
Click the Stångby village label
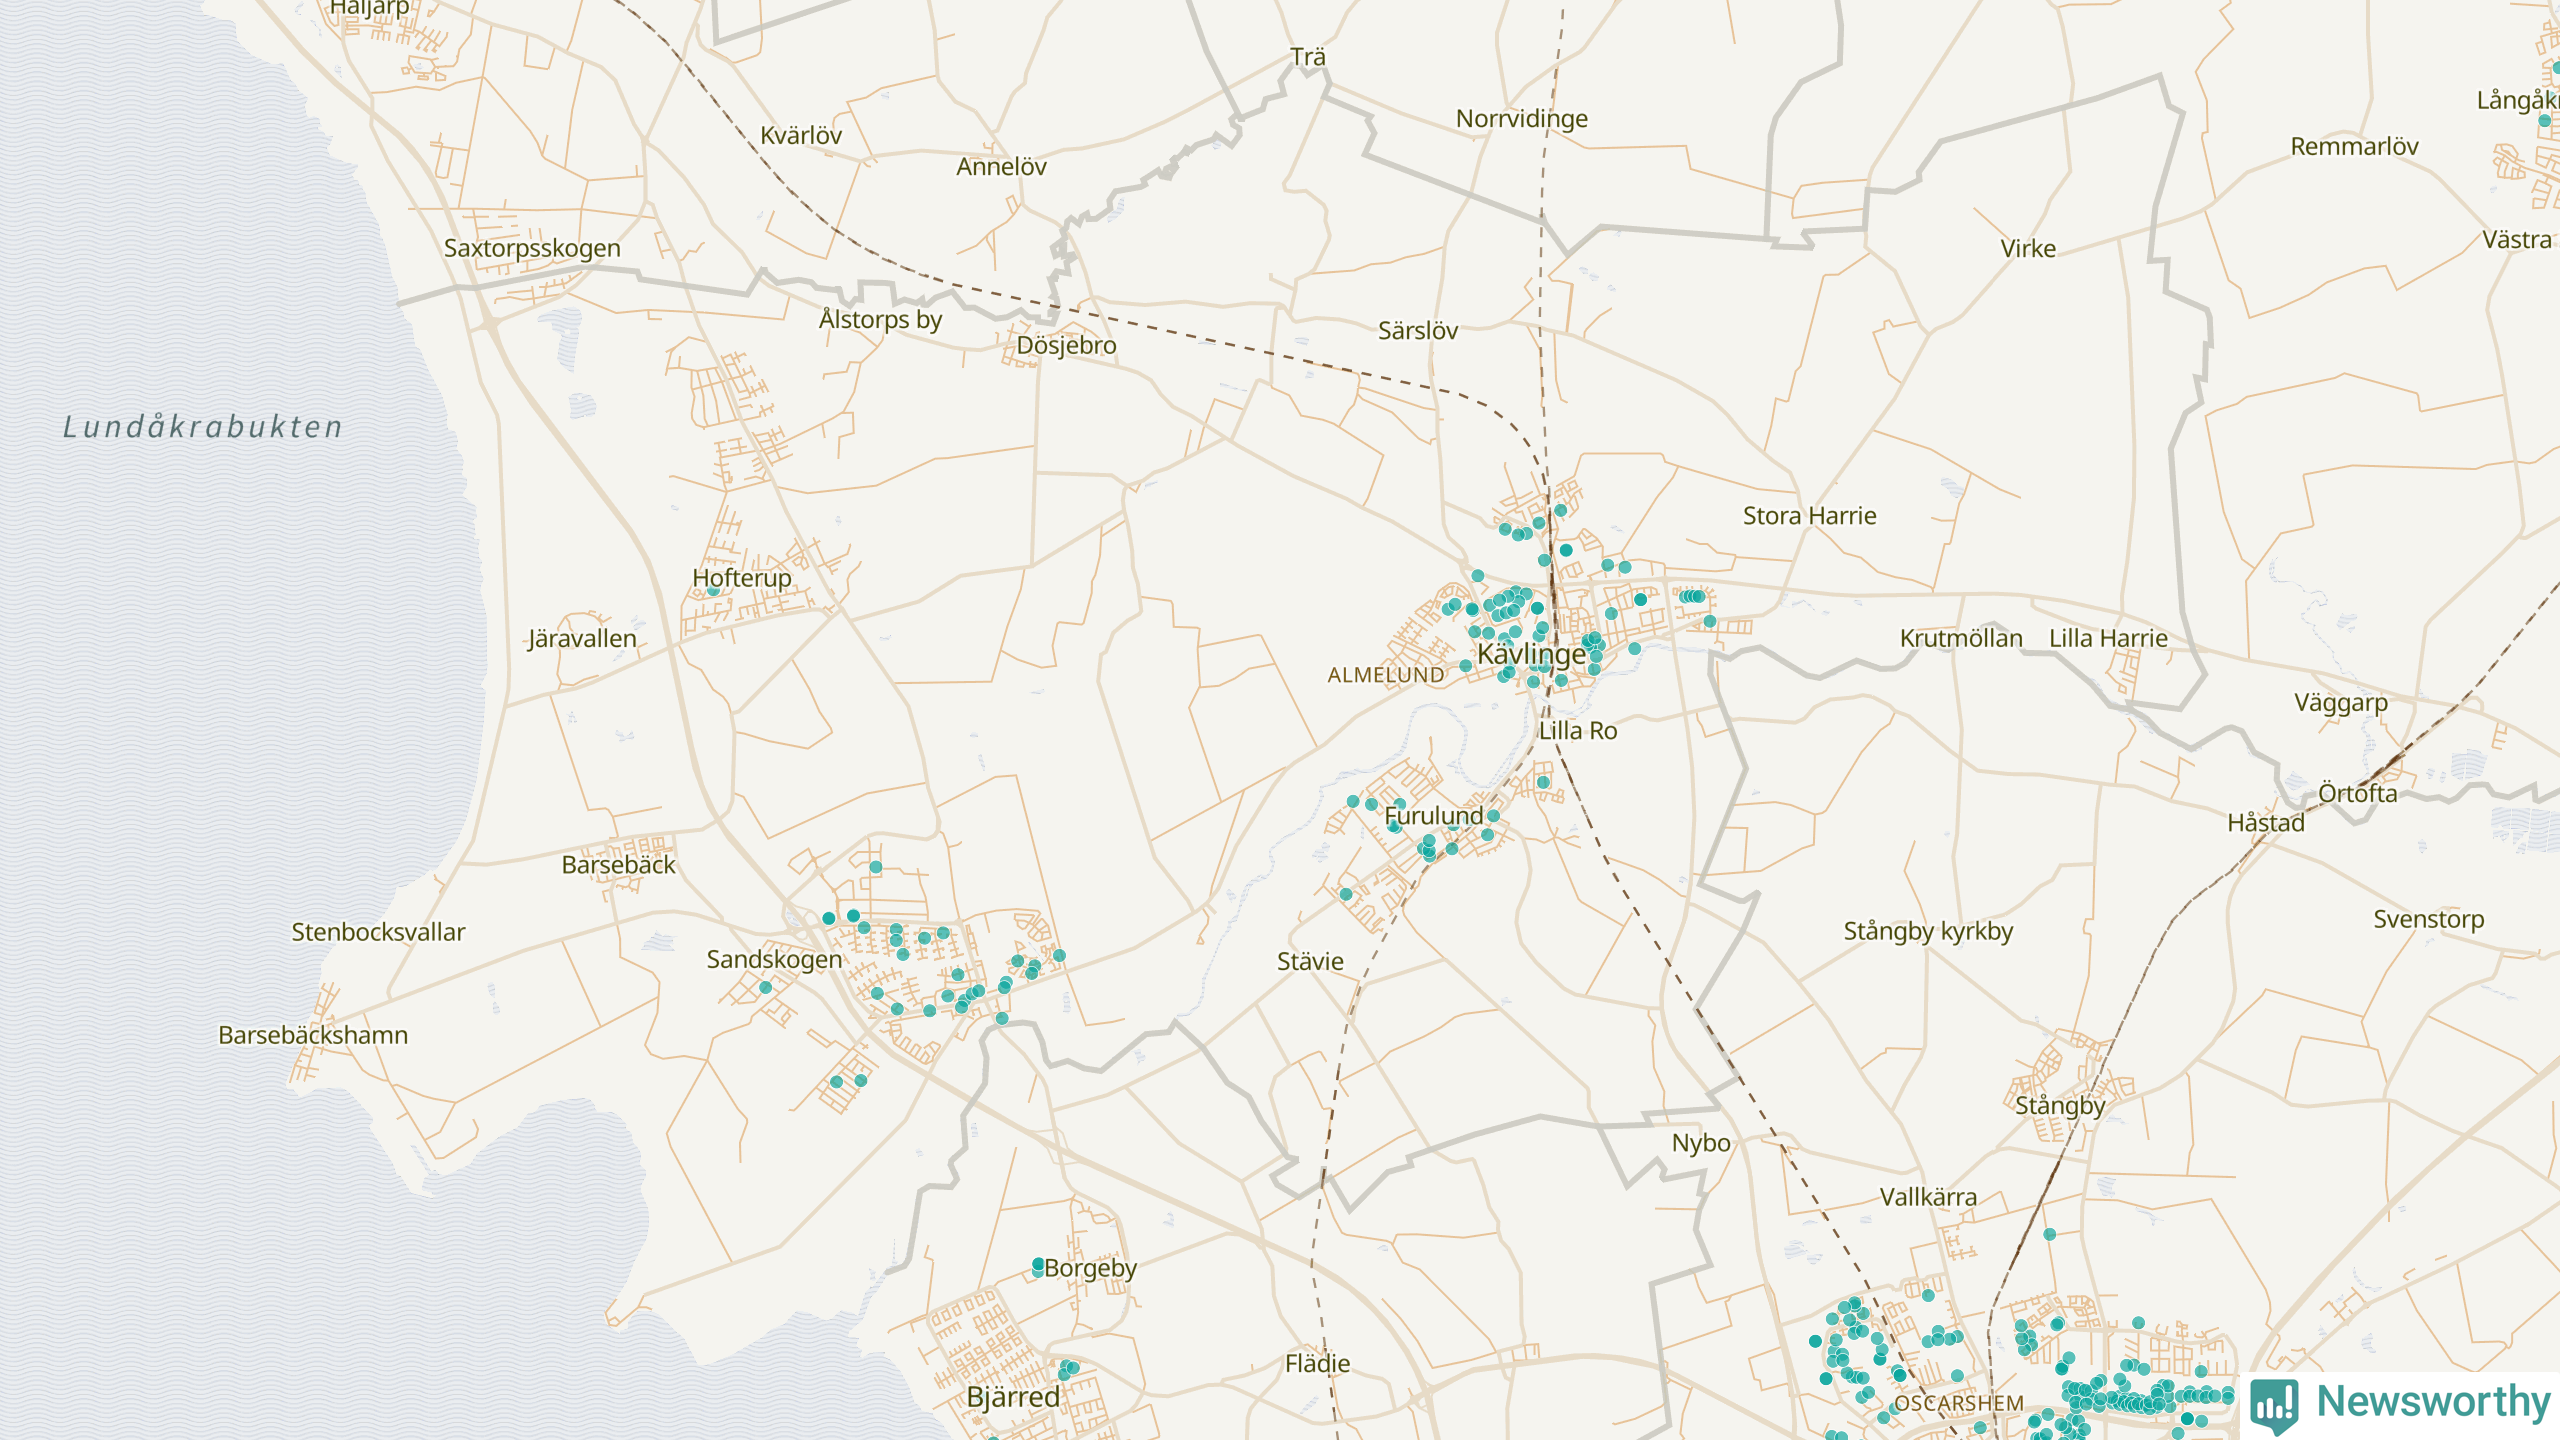pos(2059,1106)
